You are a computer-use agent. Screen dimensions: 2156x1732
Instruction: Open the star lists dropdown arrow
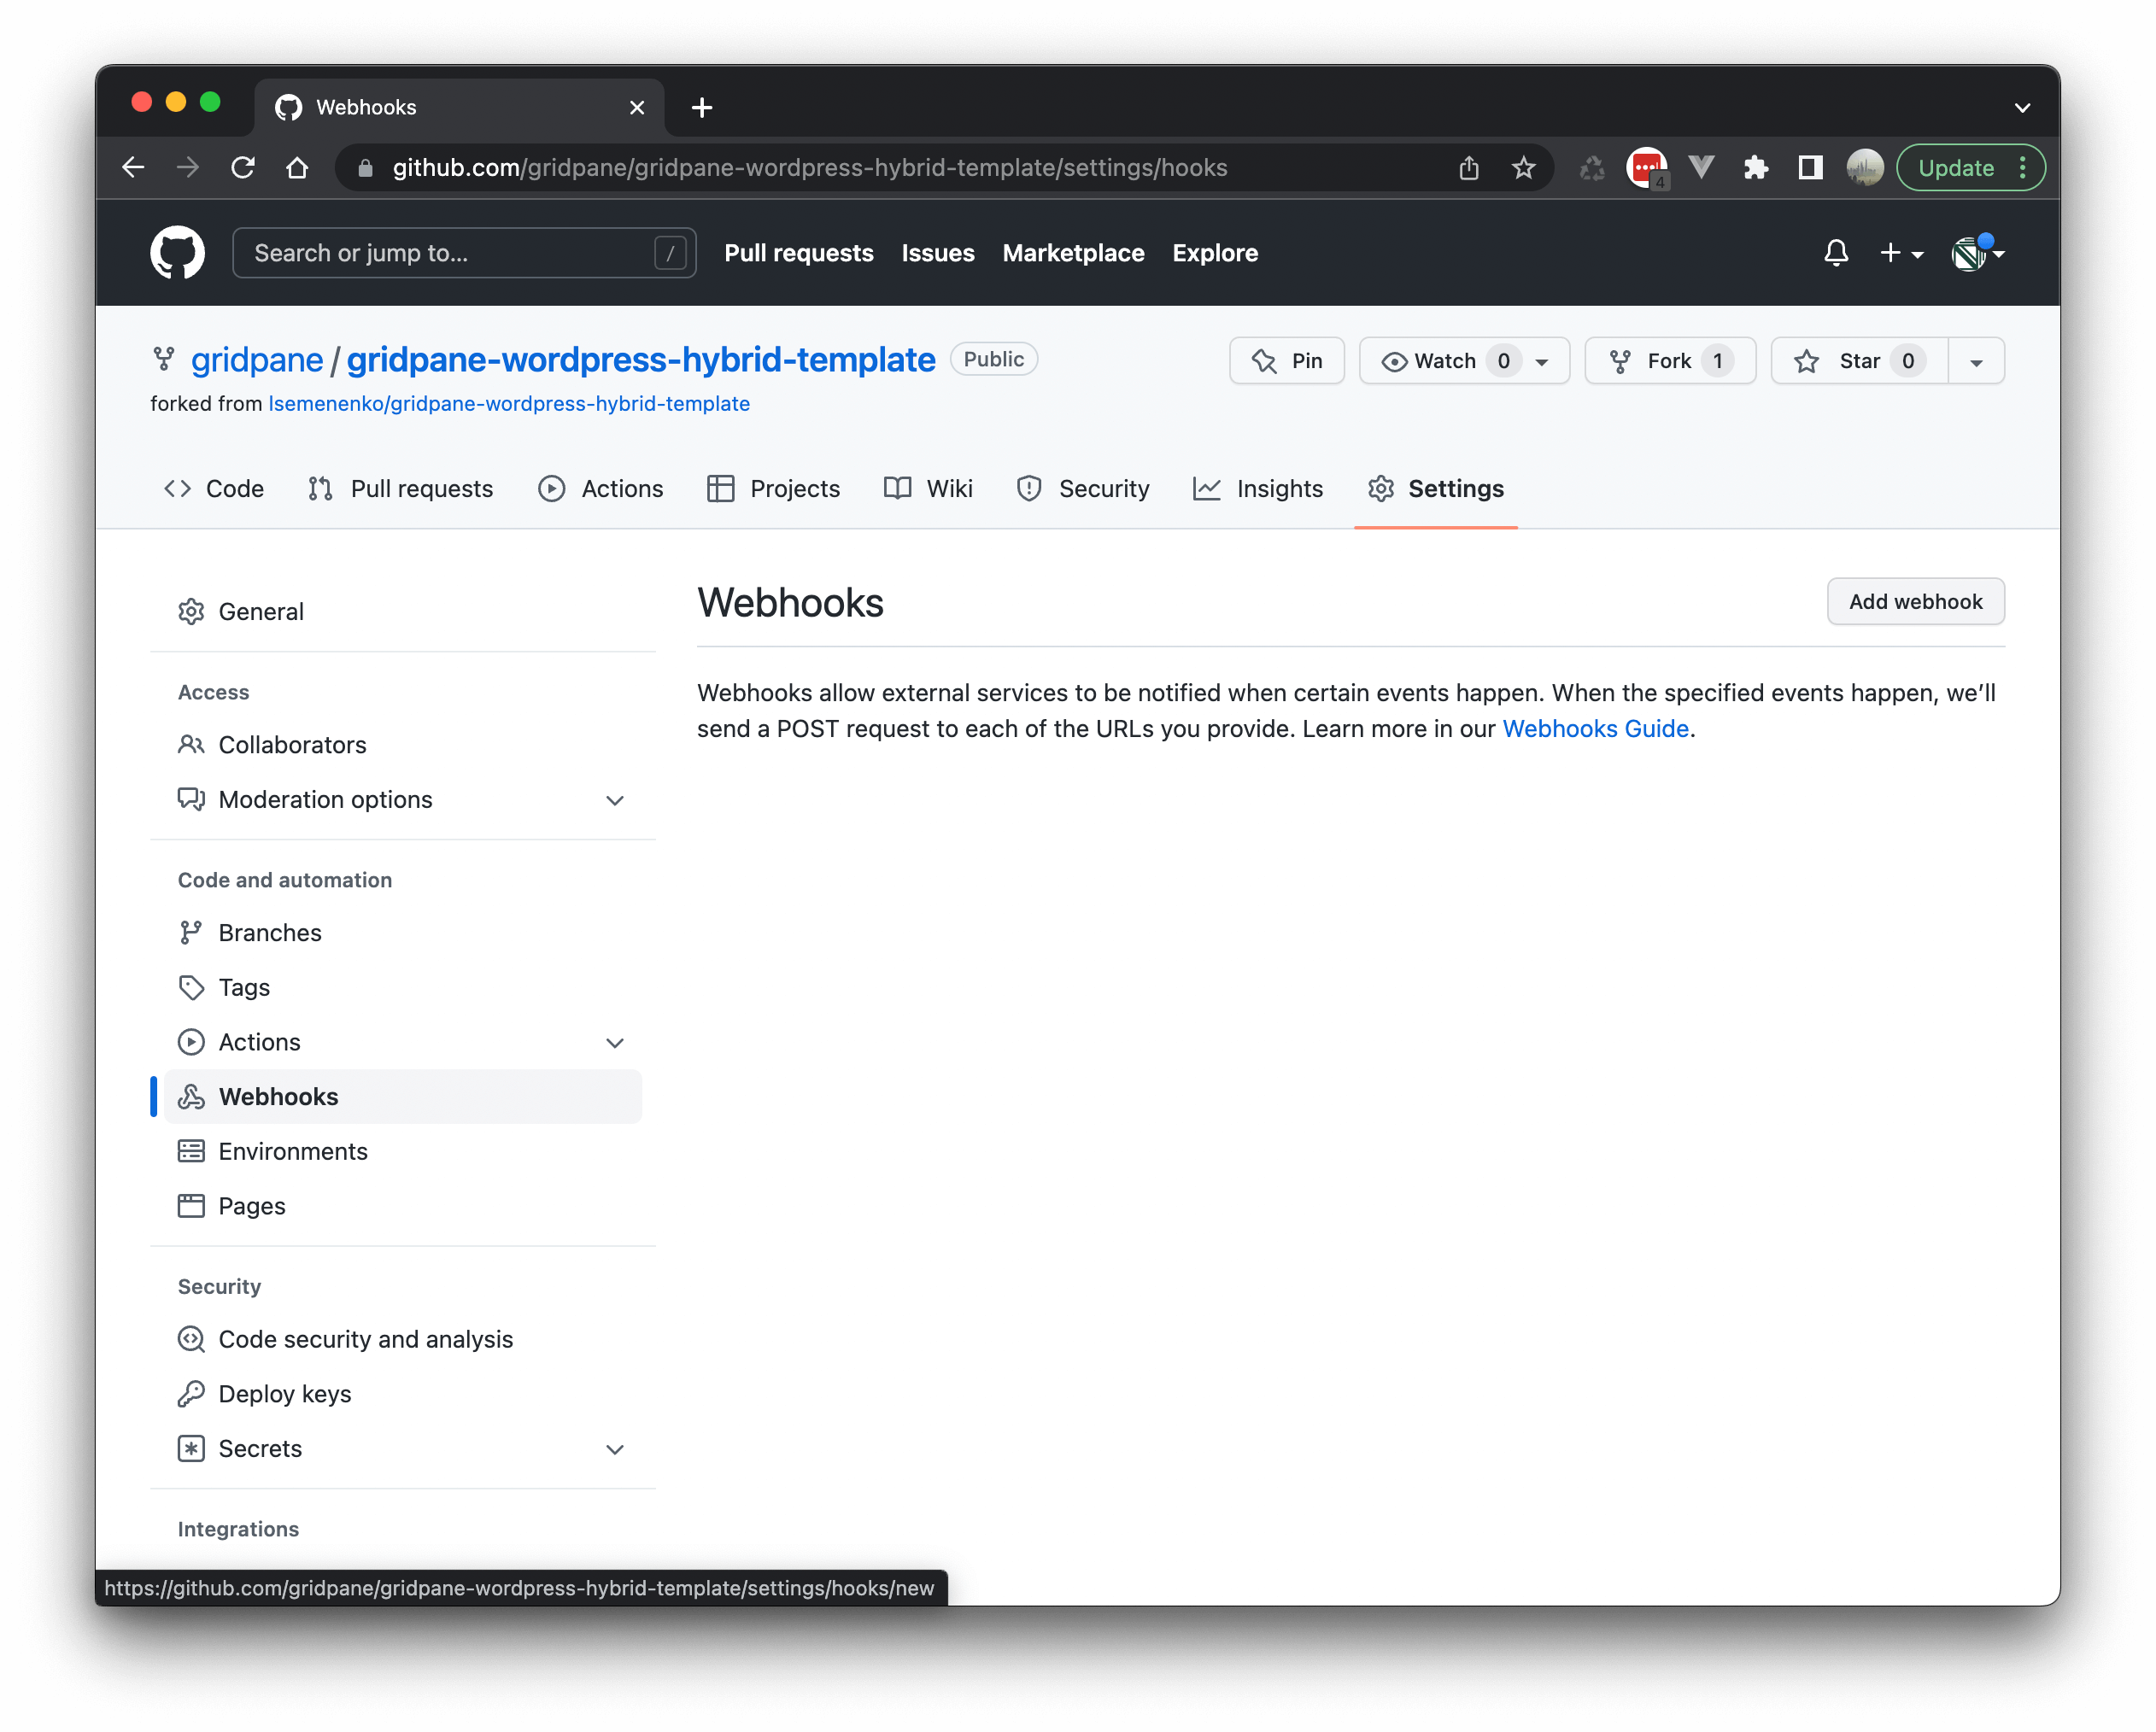coord(1976,362)
